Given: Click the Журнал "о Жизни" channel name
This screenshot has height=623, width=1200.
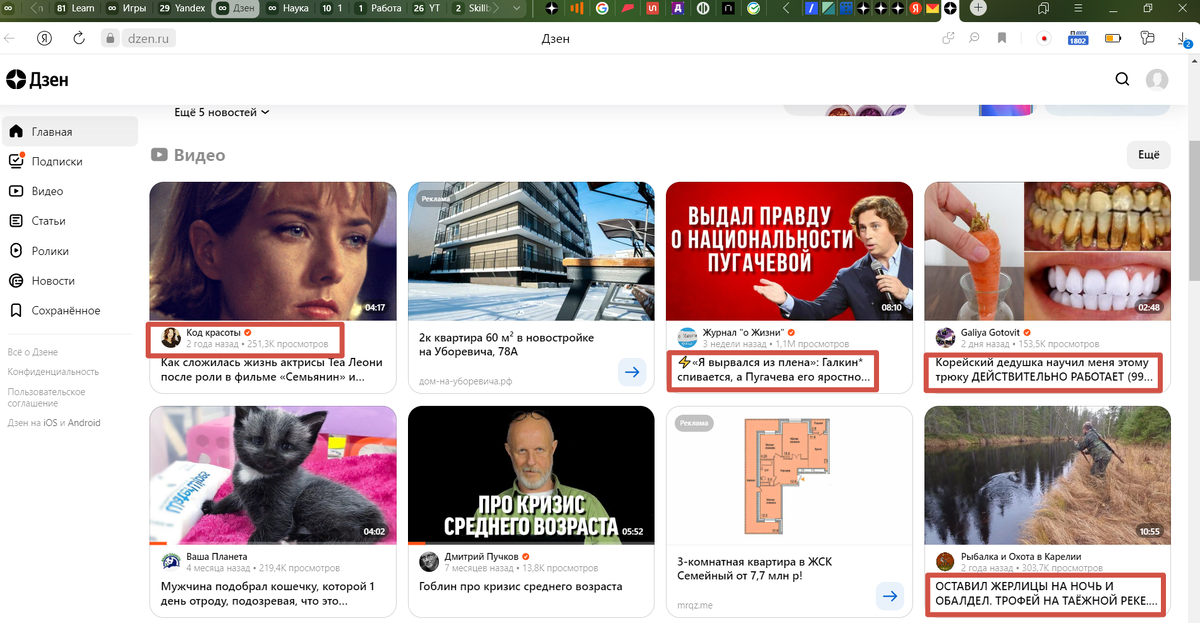Looking at the screenshot, I should (744, 332).
